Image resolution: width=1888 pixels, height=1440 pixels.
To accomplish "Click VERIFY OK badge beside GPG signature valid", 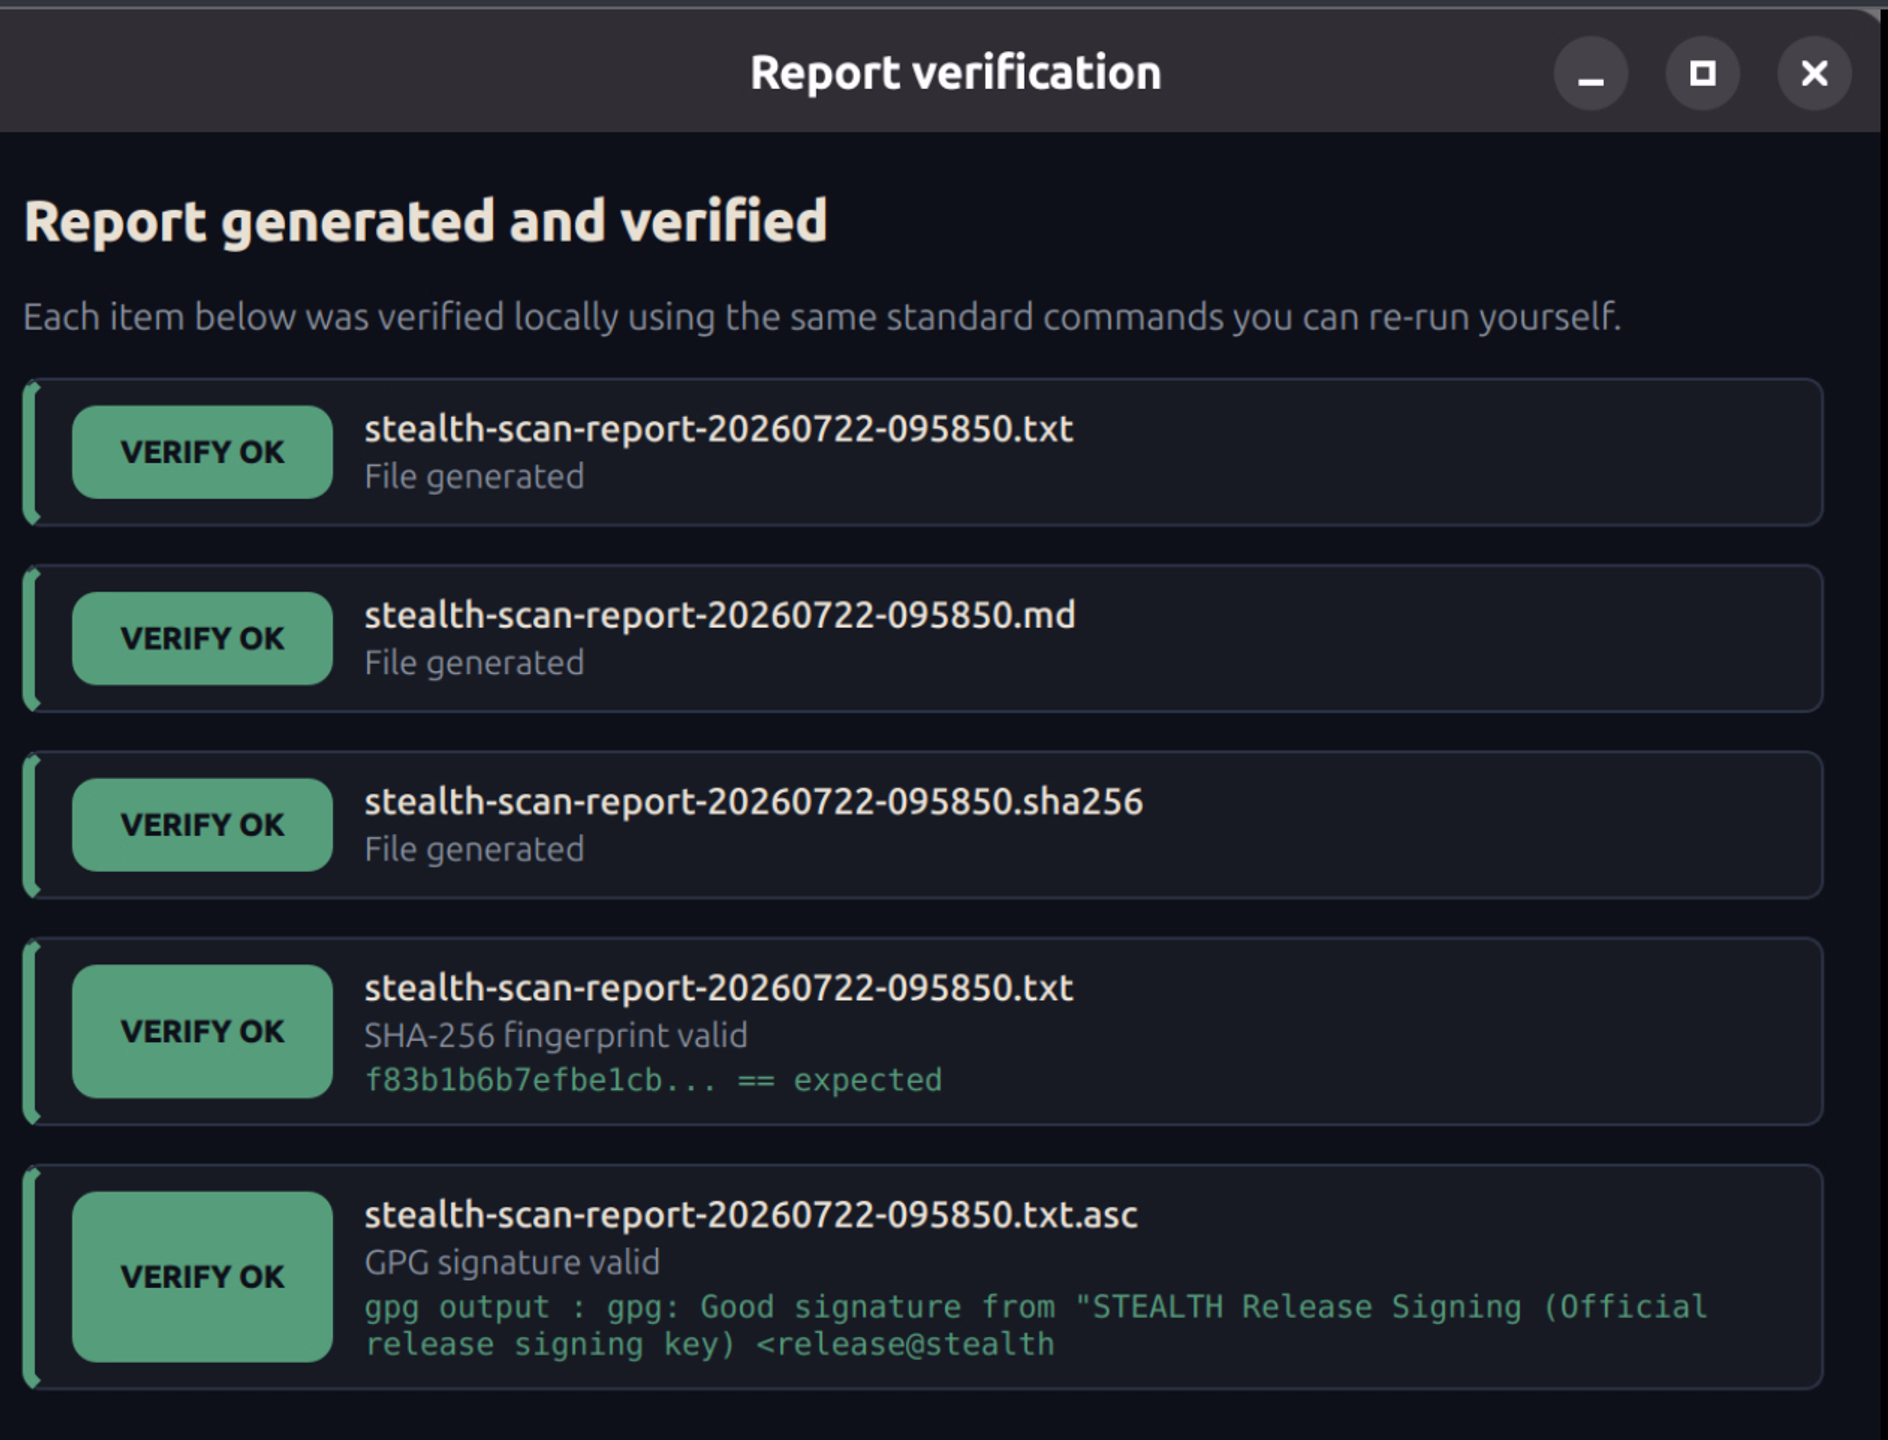I will [202, 1276].
